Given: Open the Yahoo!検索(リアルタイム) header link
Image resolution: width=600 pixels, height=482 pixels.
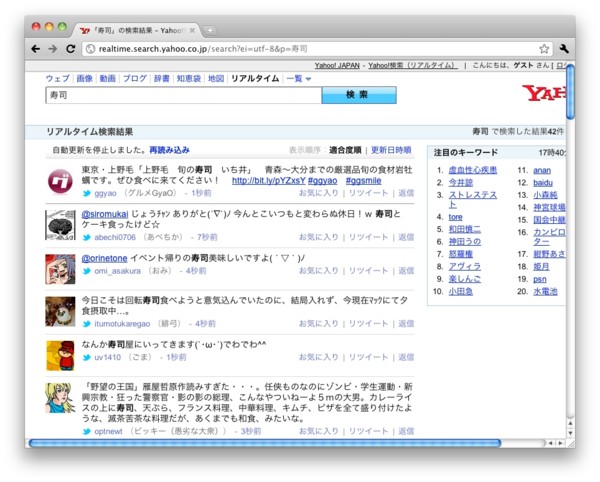Looking at the screenshot, I should coord(413,65).
